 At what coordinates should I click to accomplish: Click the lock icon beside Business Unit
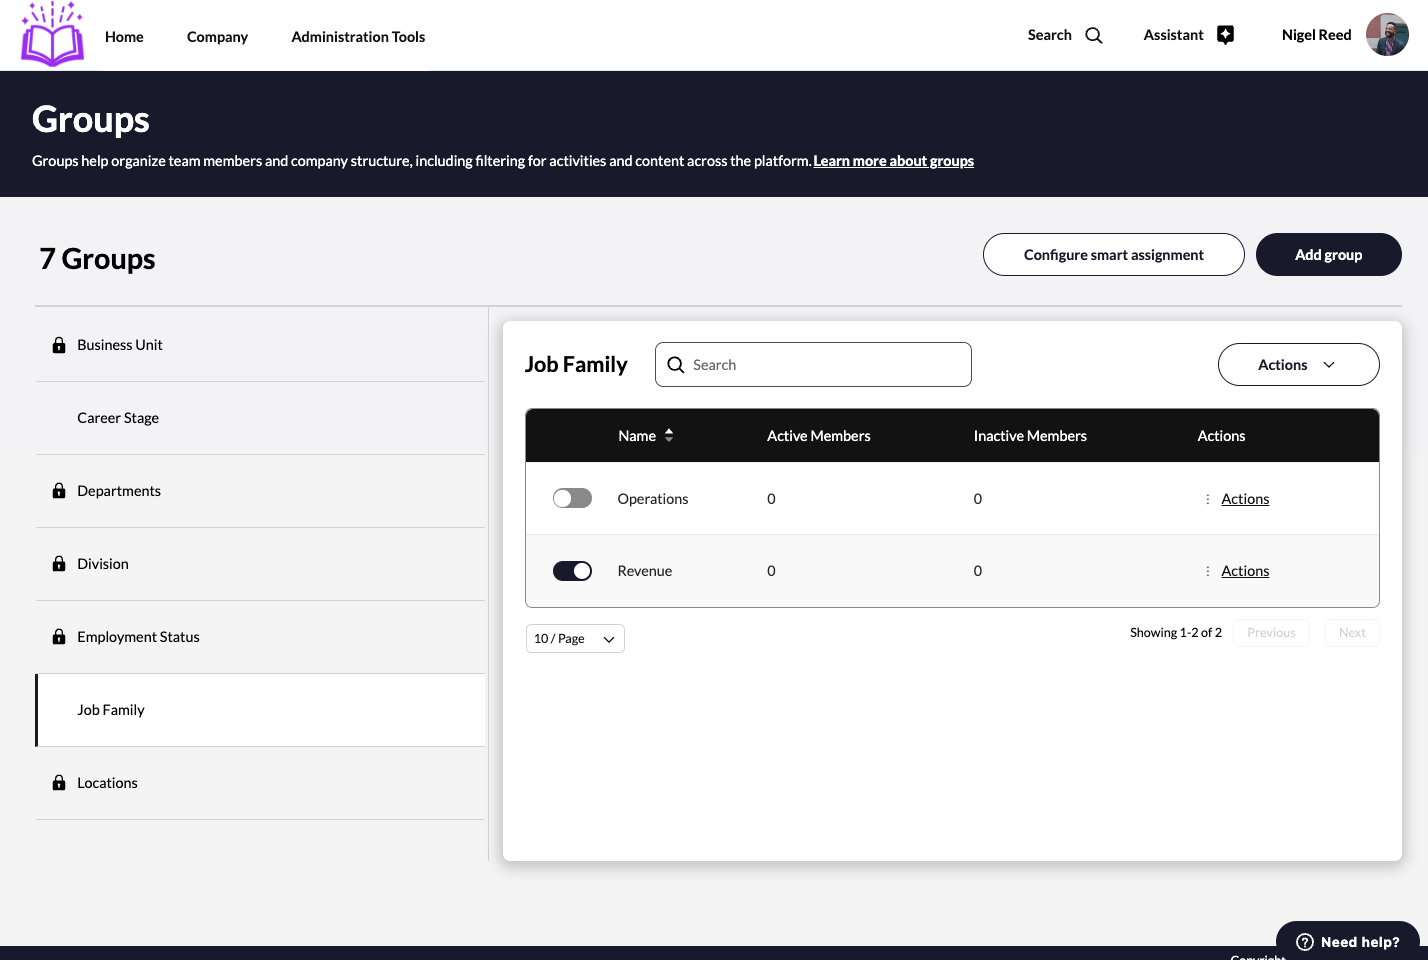(59, 345)
